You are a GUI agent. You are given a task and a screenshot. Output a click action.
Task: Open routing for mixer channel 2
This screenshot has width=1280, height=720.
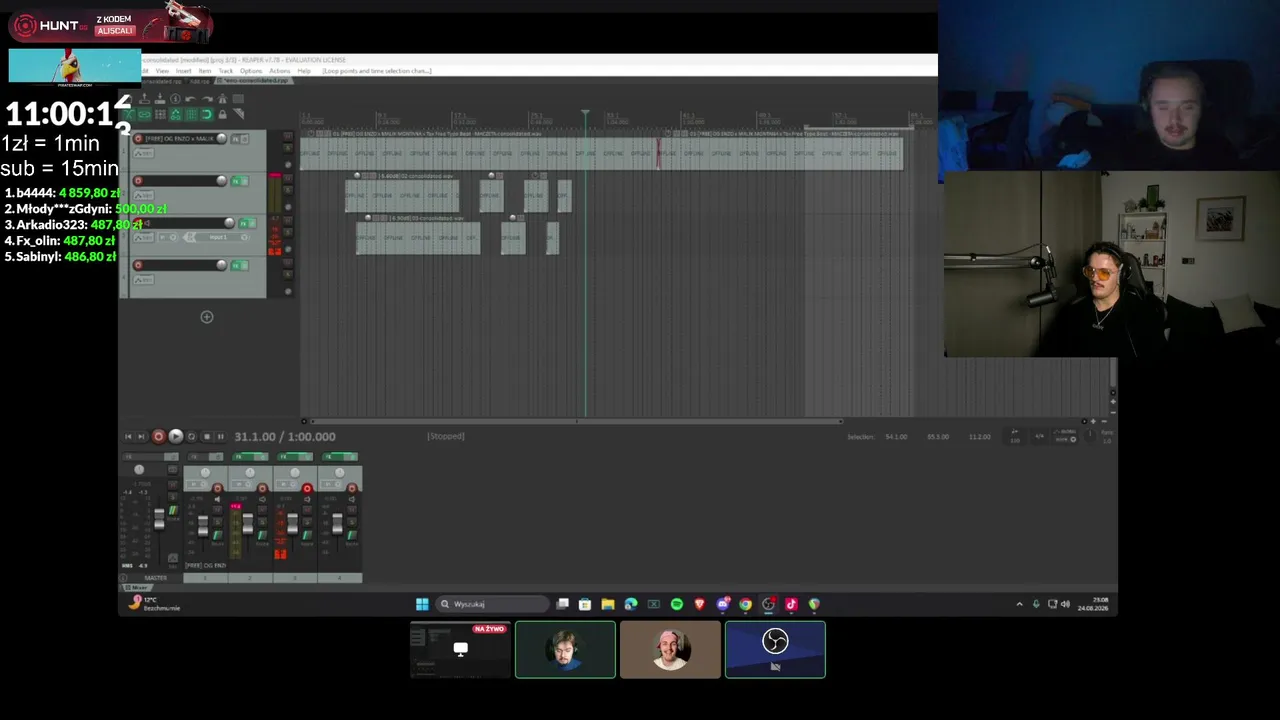tap(263, 536)
